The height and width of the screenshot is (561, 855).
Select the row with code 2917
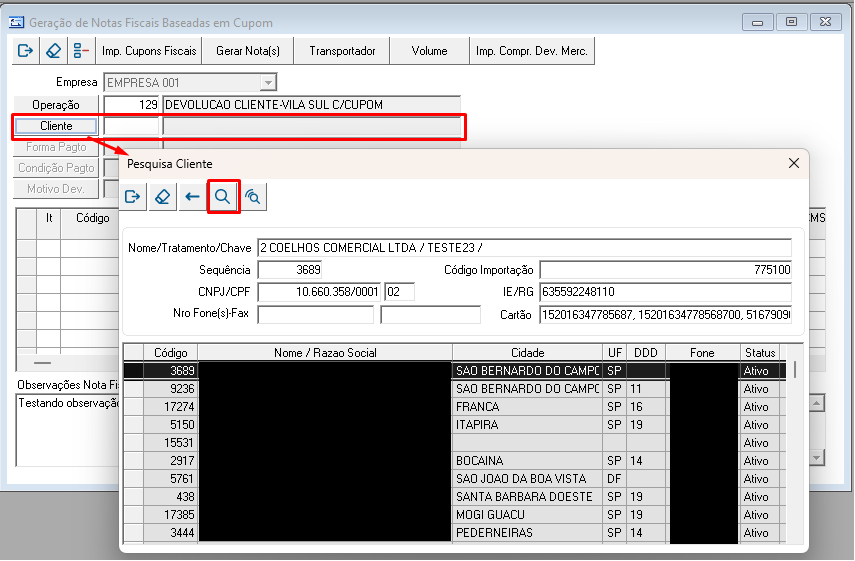pyautogui.click(x=455, y=461)
